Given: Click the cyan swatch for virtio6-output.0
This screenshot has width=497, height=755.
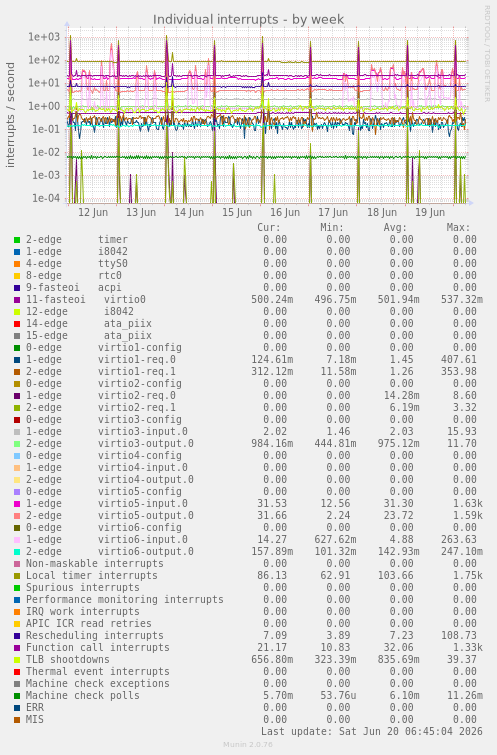Looking at the screenshot, I should (17, 552).
